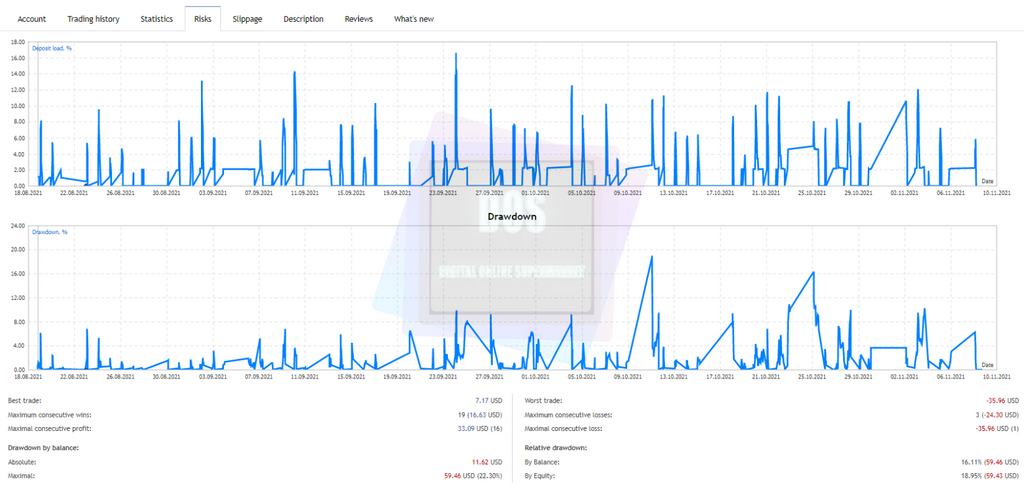Select the 'Worst trade:' label
The height and width of the screenshot is (493, 1024).
543,400
